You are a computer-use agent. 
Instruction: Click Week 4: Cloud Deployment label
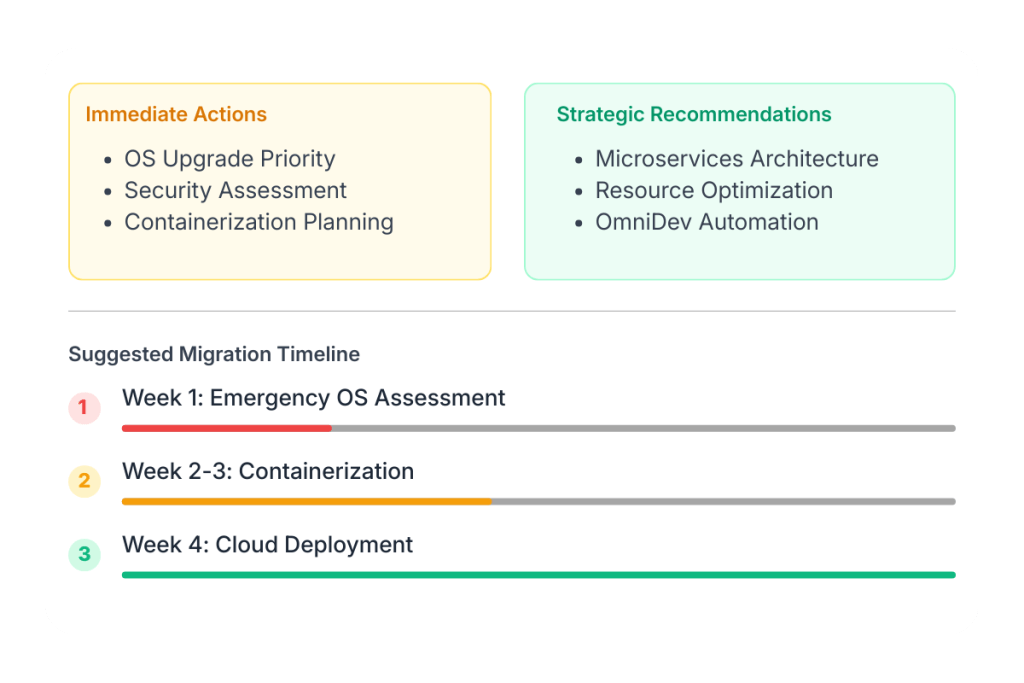[x=267, y=545]
